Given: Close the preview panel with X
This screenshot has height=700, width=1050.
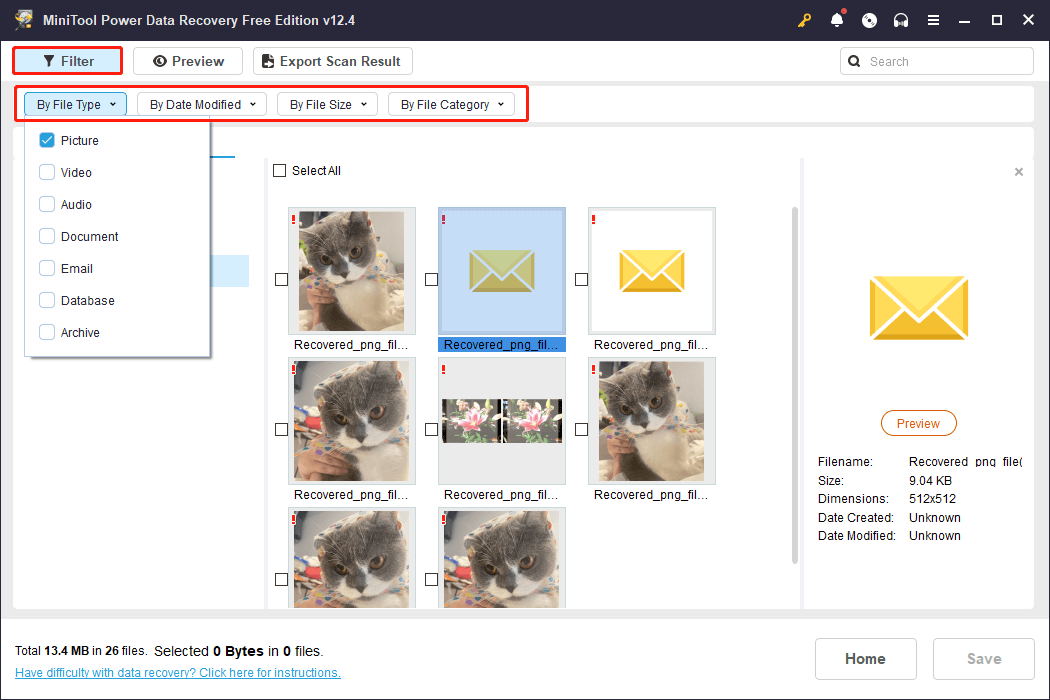Looking at the screenshot, I should (x=1019, y=172).
